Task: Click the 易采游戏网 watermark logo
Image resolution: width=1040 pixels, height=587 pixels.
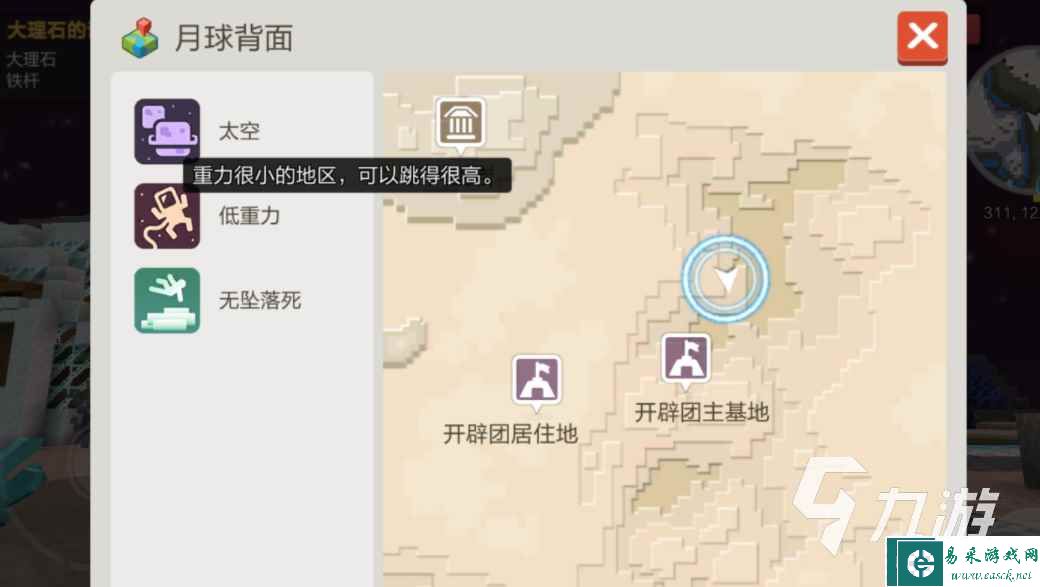Action: coord(964,562)
